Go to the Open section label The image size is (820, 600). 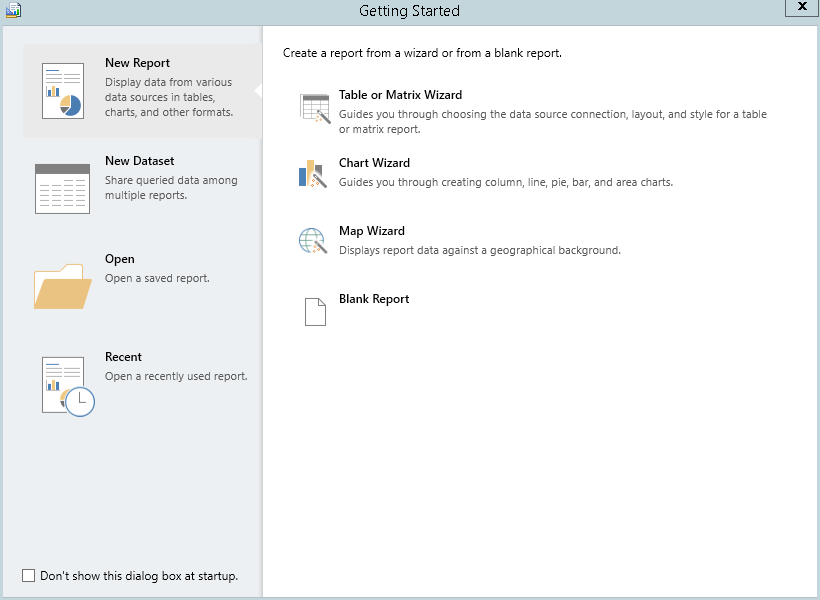(x=120, y=259)
